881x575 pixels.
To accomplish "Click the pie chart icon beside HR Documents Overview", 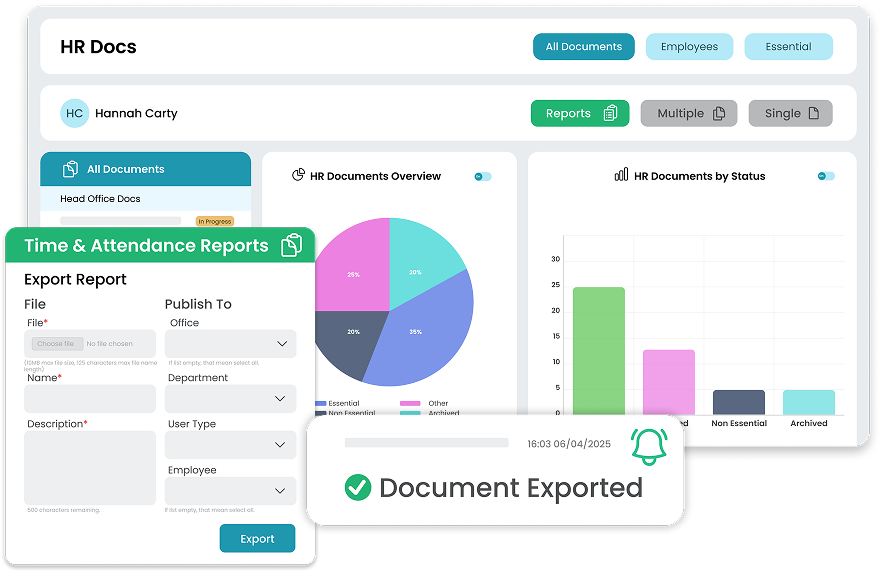I will pos(298,175).
